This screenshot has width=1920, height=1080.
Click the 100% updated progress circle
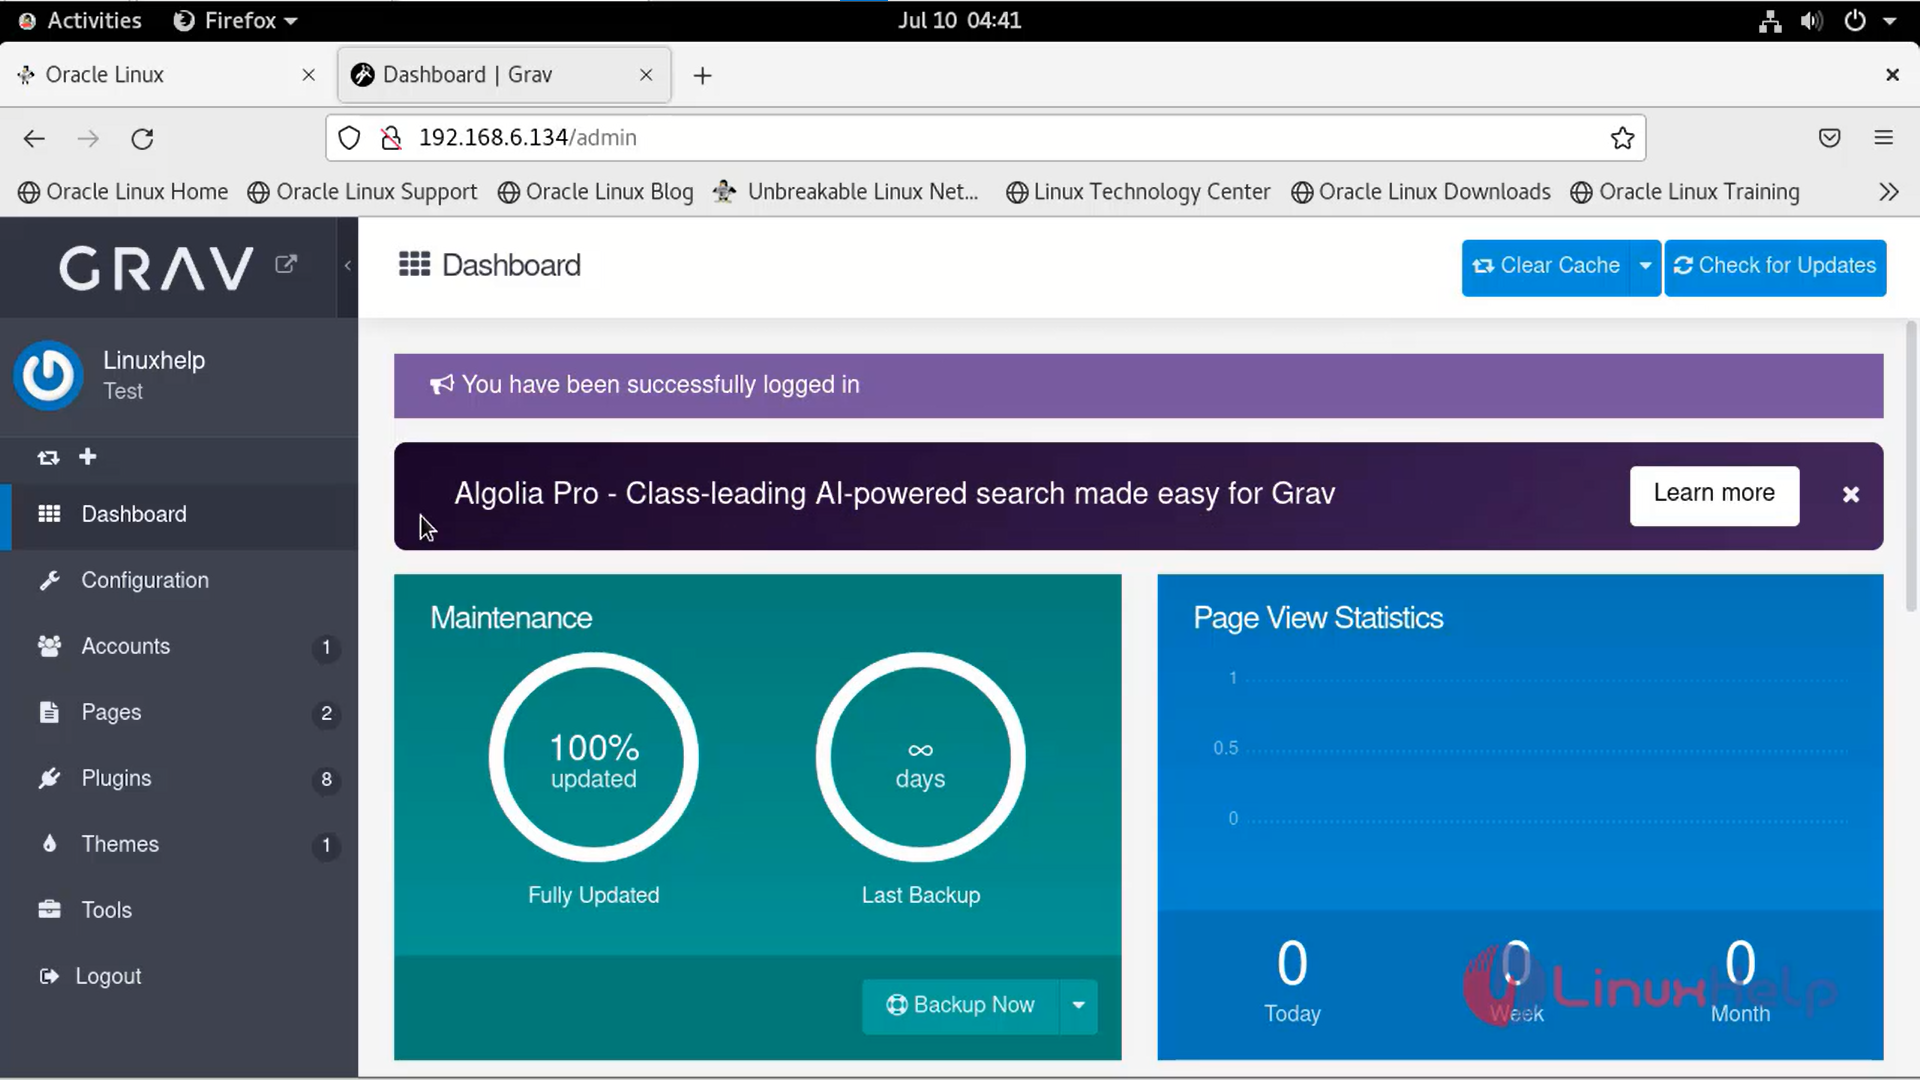pos(594,758)
